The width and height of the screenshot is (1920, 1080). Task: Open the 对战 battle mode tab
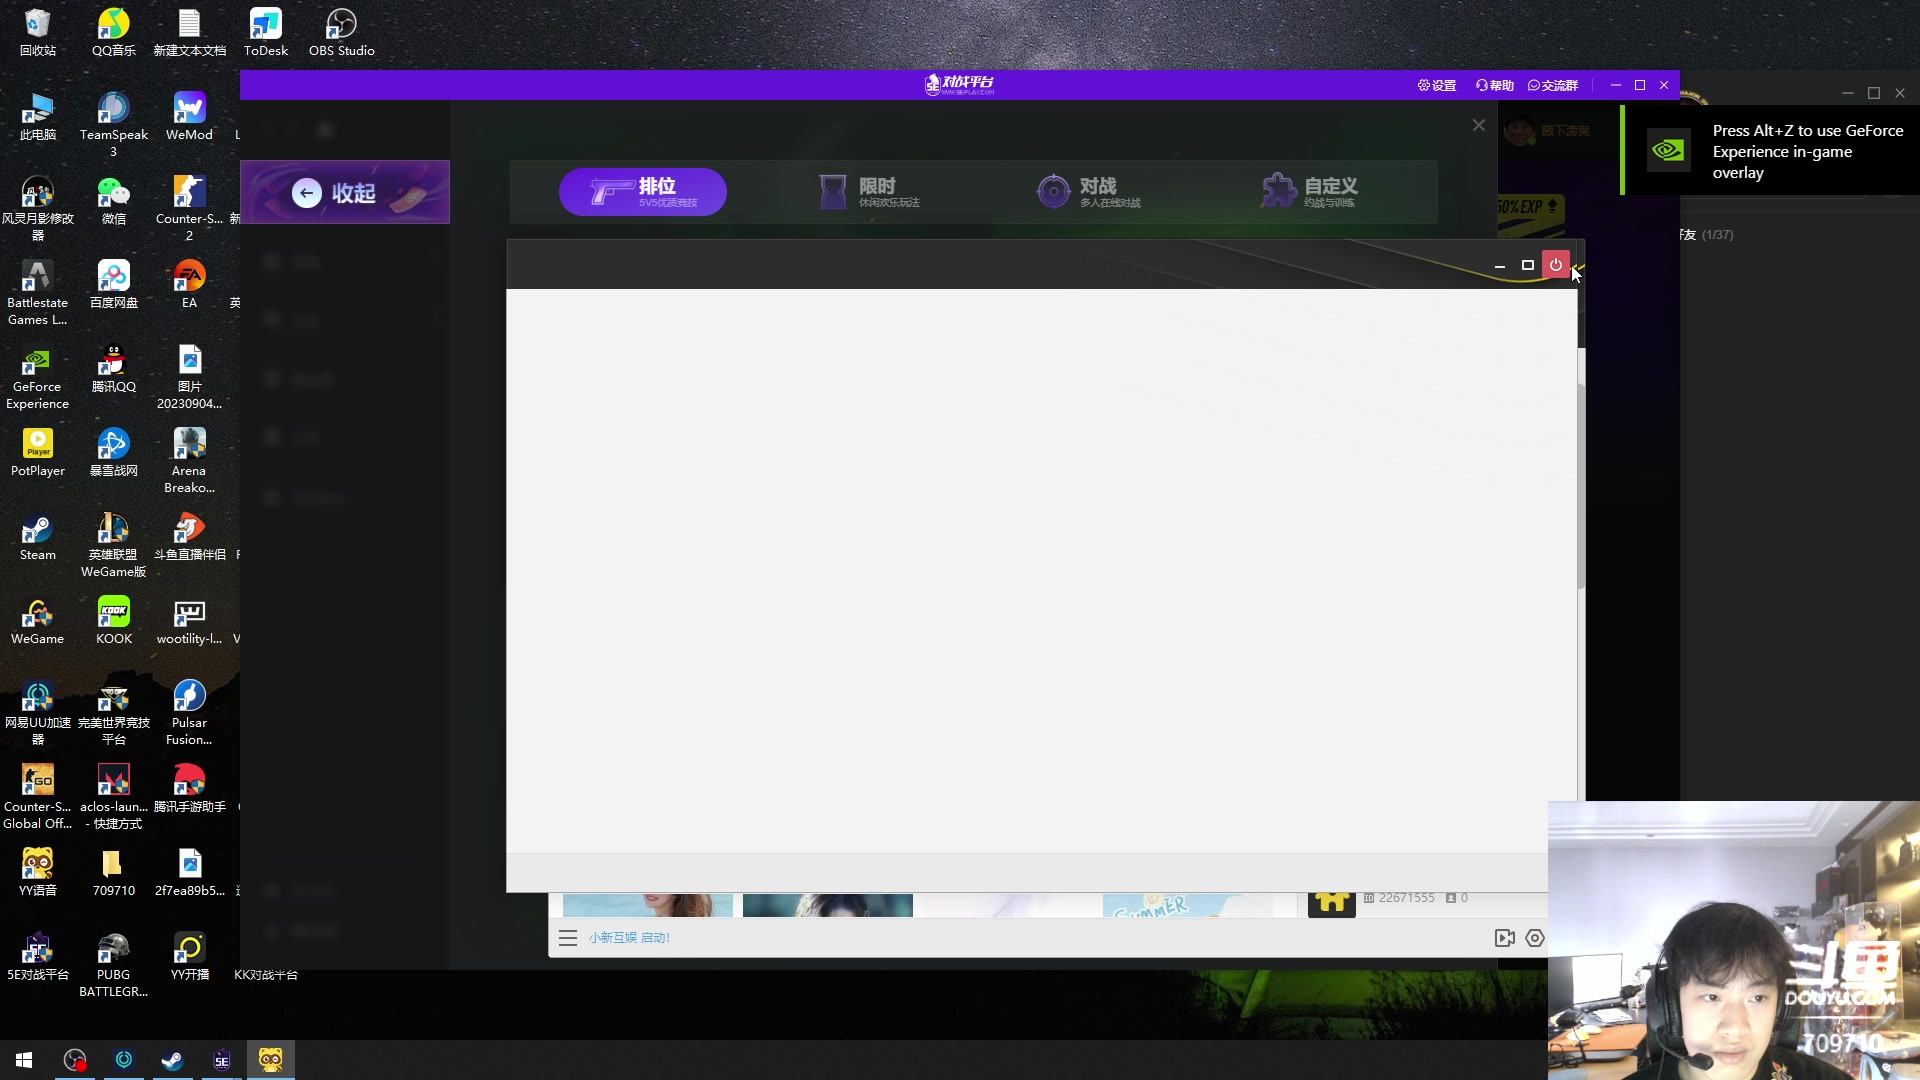pos(1088,191)
